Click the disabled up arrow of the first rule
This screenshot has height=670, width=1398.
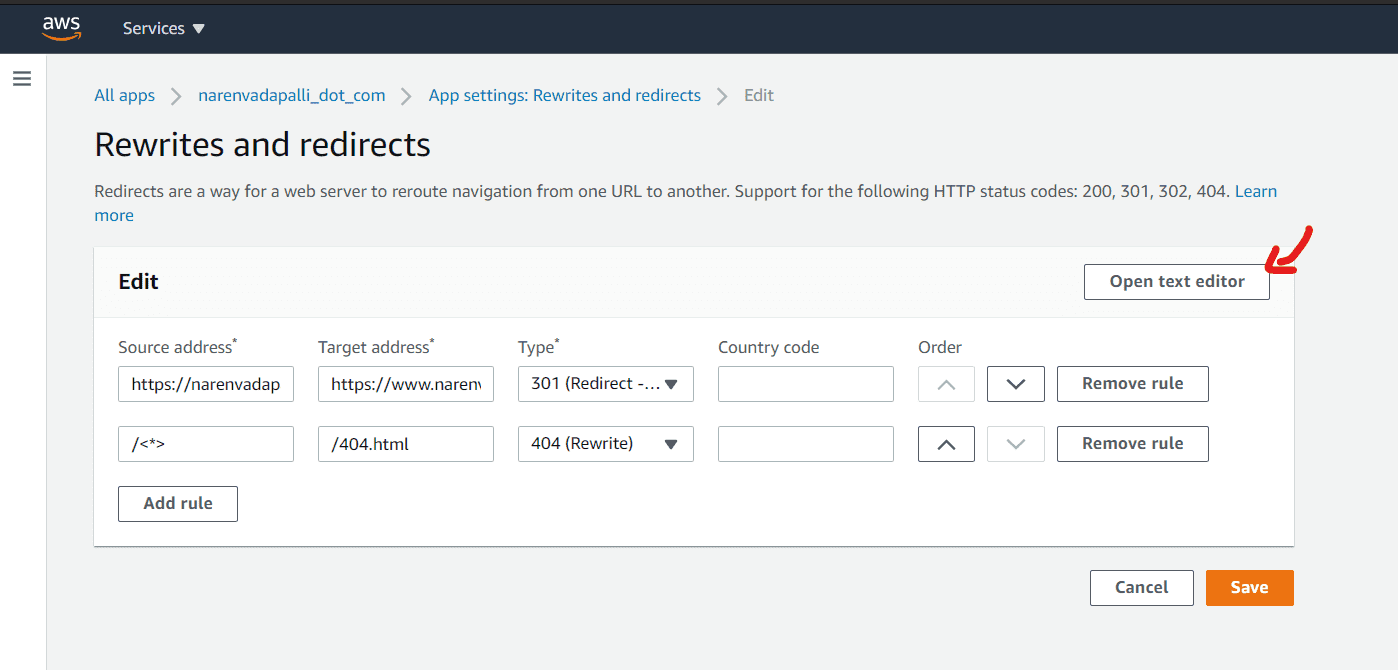coord(946,384)
